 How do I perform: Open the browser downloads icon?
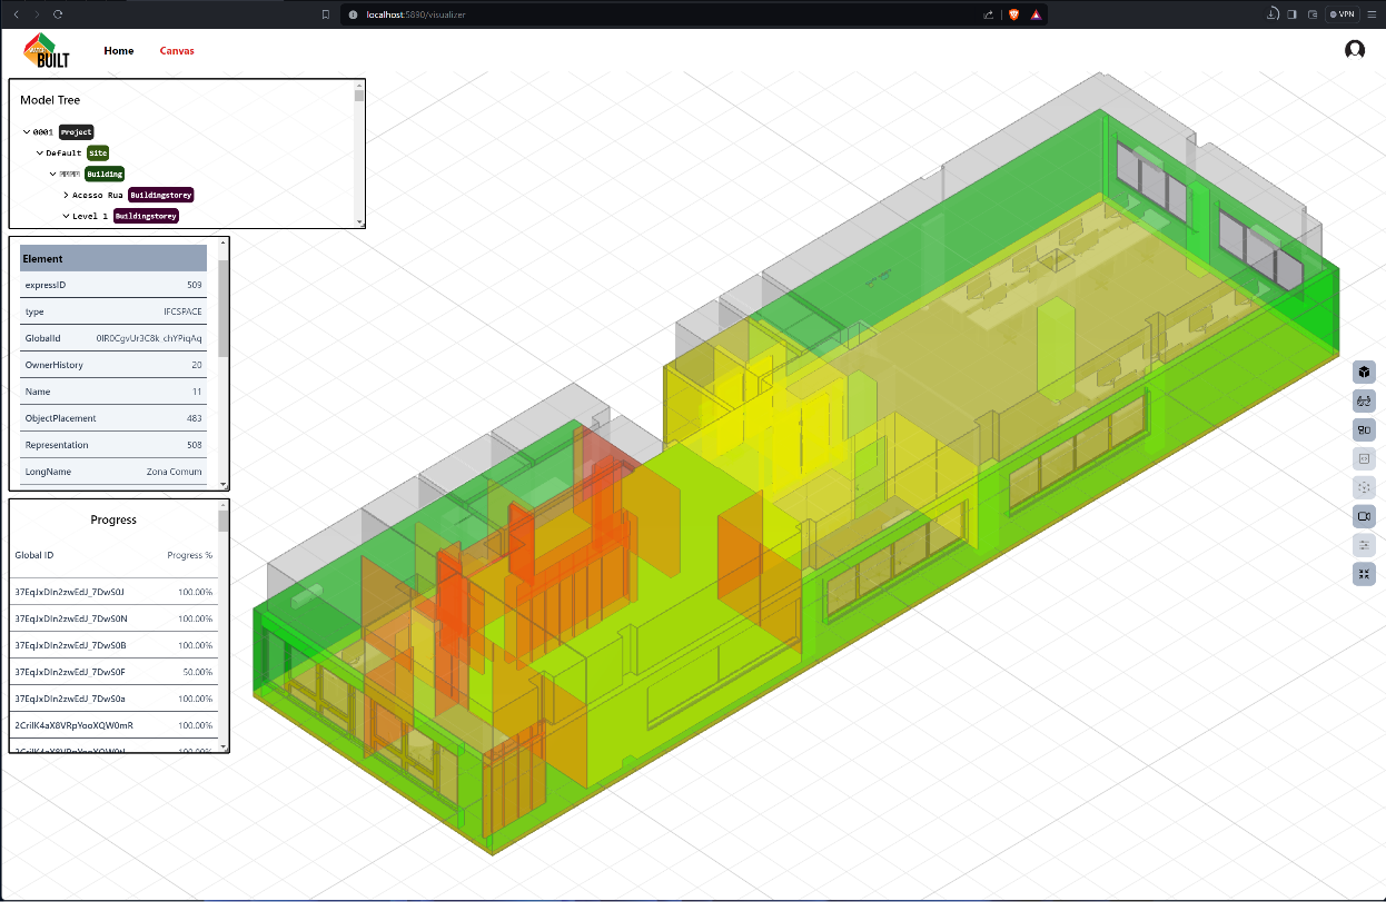(x=1275, y=15)
